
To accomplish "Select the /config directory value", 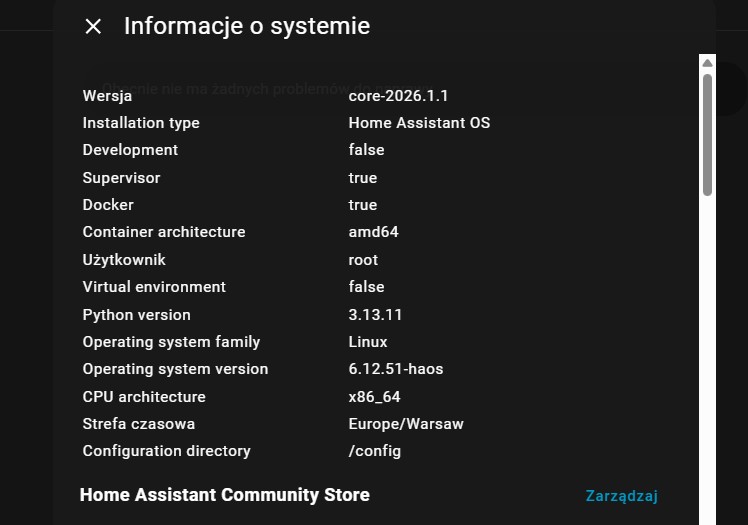I will pyautogui.click(x=375, y=451).
